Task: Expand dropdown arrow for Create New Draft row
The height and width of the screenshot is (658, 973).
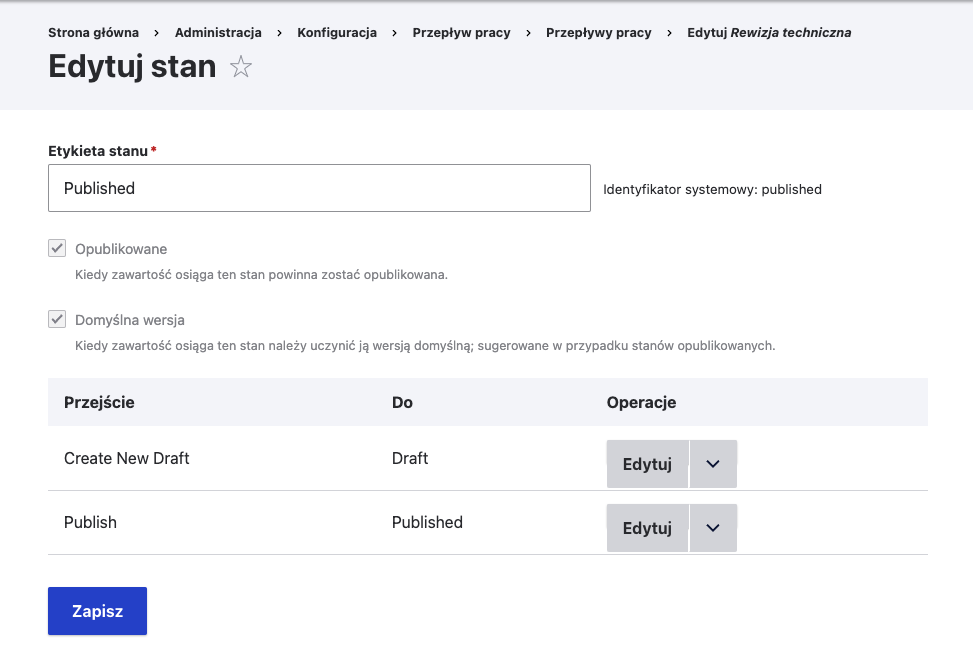Action: [x=713, y=464]
